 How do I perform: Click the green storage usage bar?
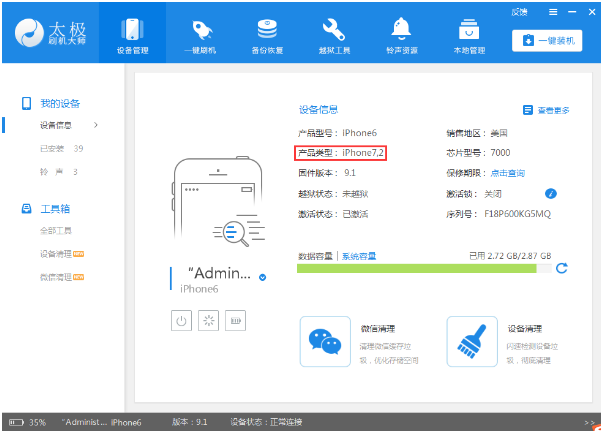pos(416,268)
